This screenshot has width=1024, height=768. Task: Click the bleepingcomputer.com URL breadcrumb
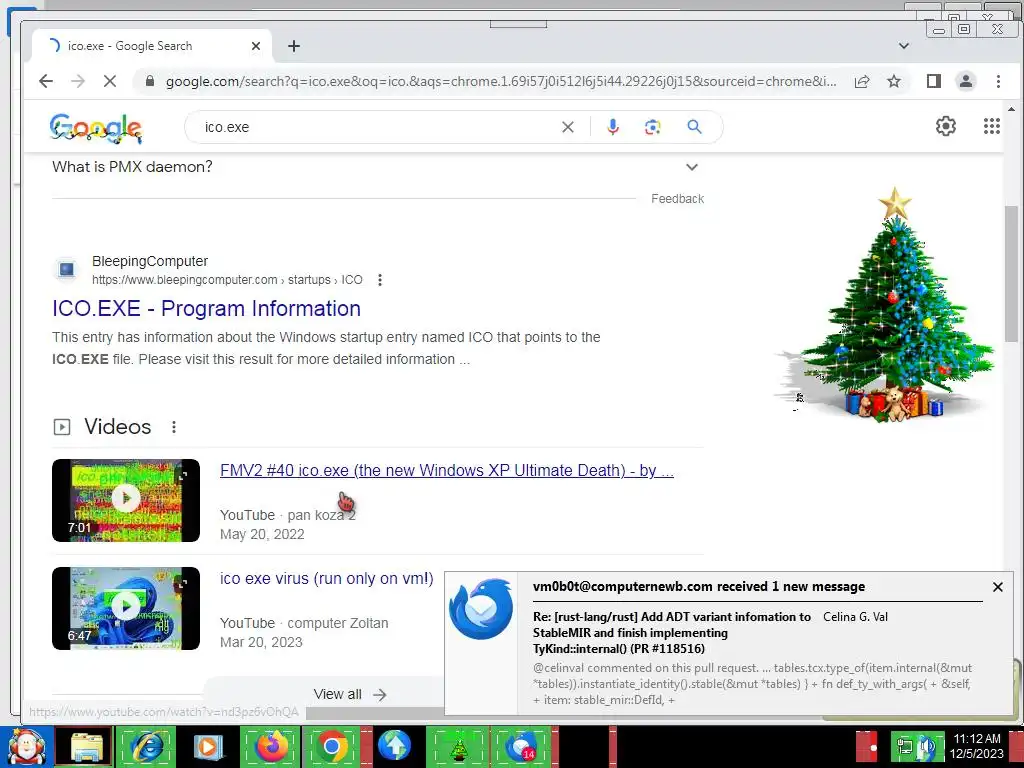coord(227,280)
